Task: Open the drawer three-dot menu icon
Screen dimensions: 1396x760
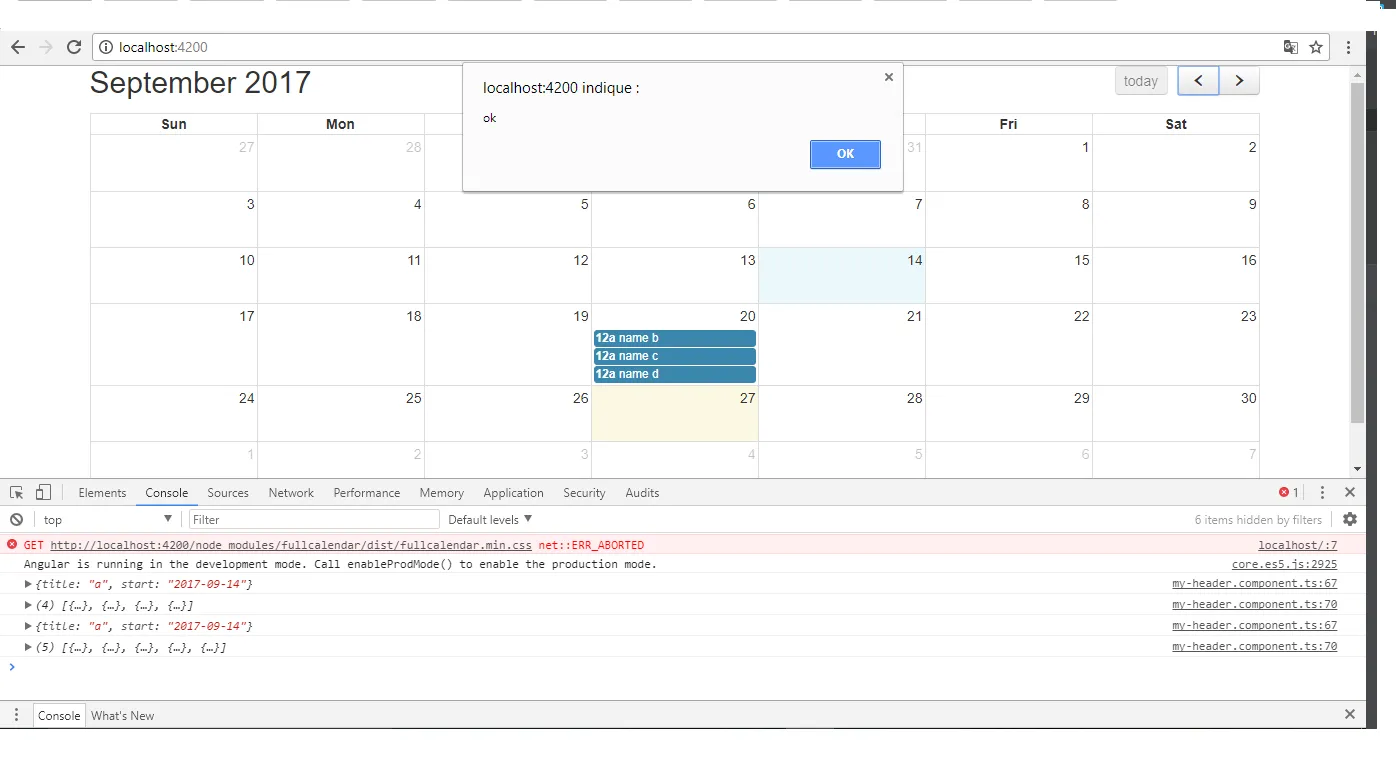Action: tap(16, 715)
